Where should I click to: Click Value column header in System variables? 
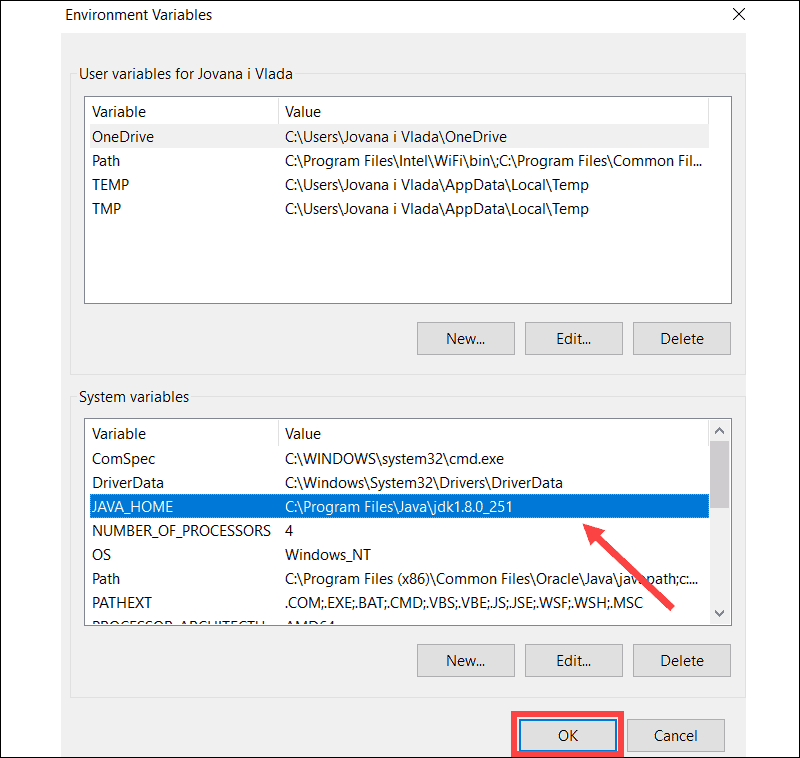pyautogui.click(x=493, y=434)
